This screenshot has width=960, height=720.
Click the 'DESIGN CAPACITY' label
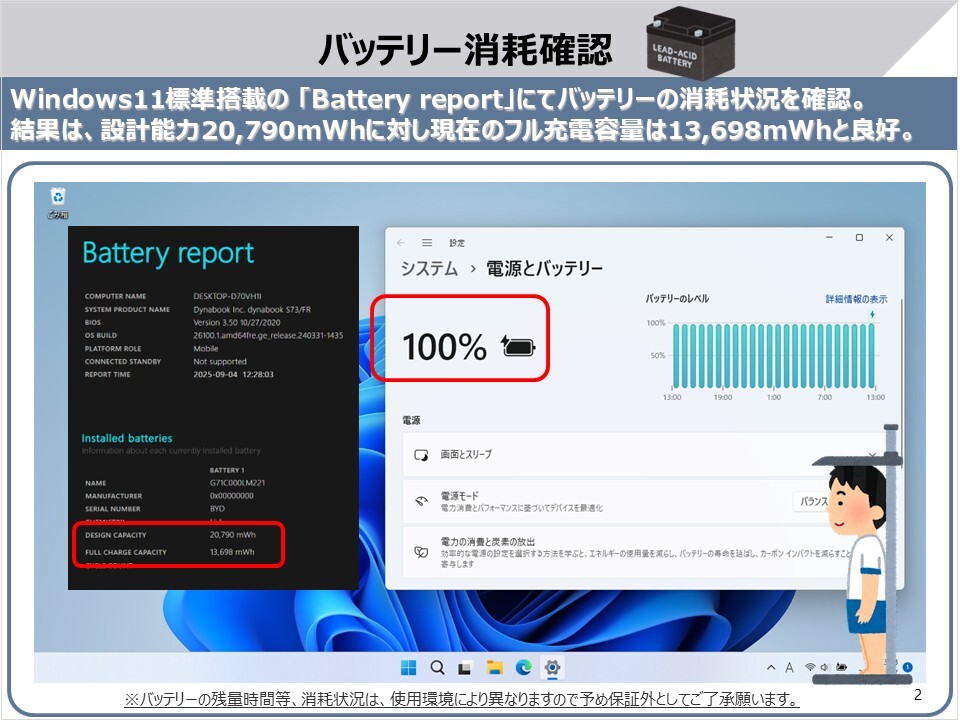pos(116,535)
